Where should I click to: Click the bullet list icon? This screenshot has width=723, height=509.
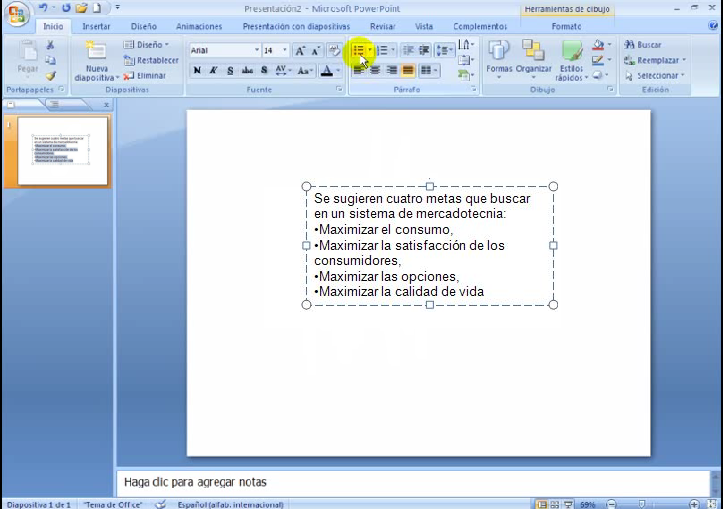pyautogui.click(x=357, y=50)
